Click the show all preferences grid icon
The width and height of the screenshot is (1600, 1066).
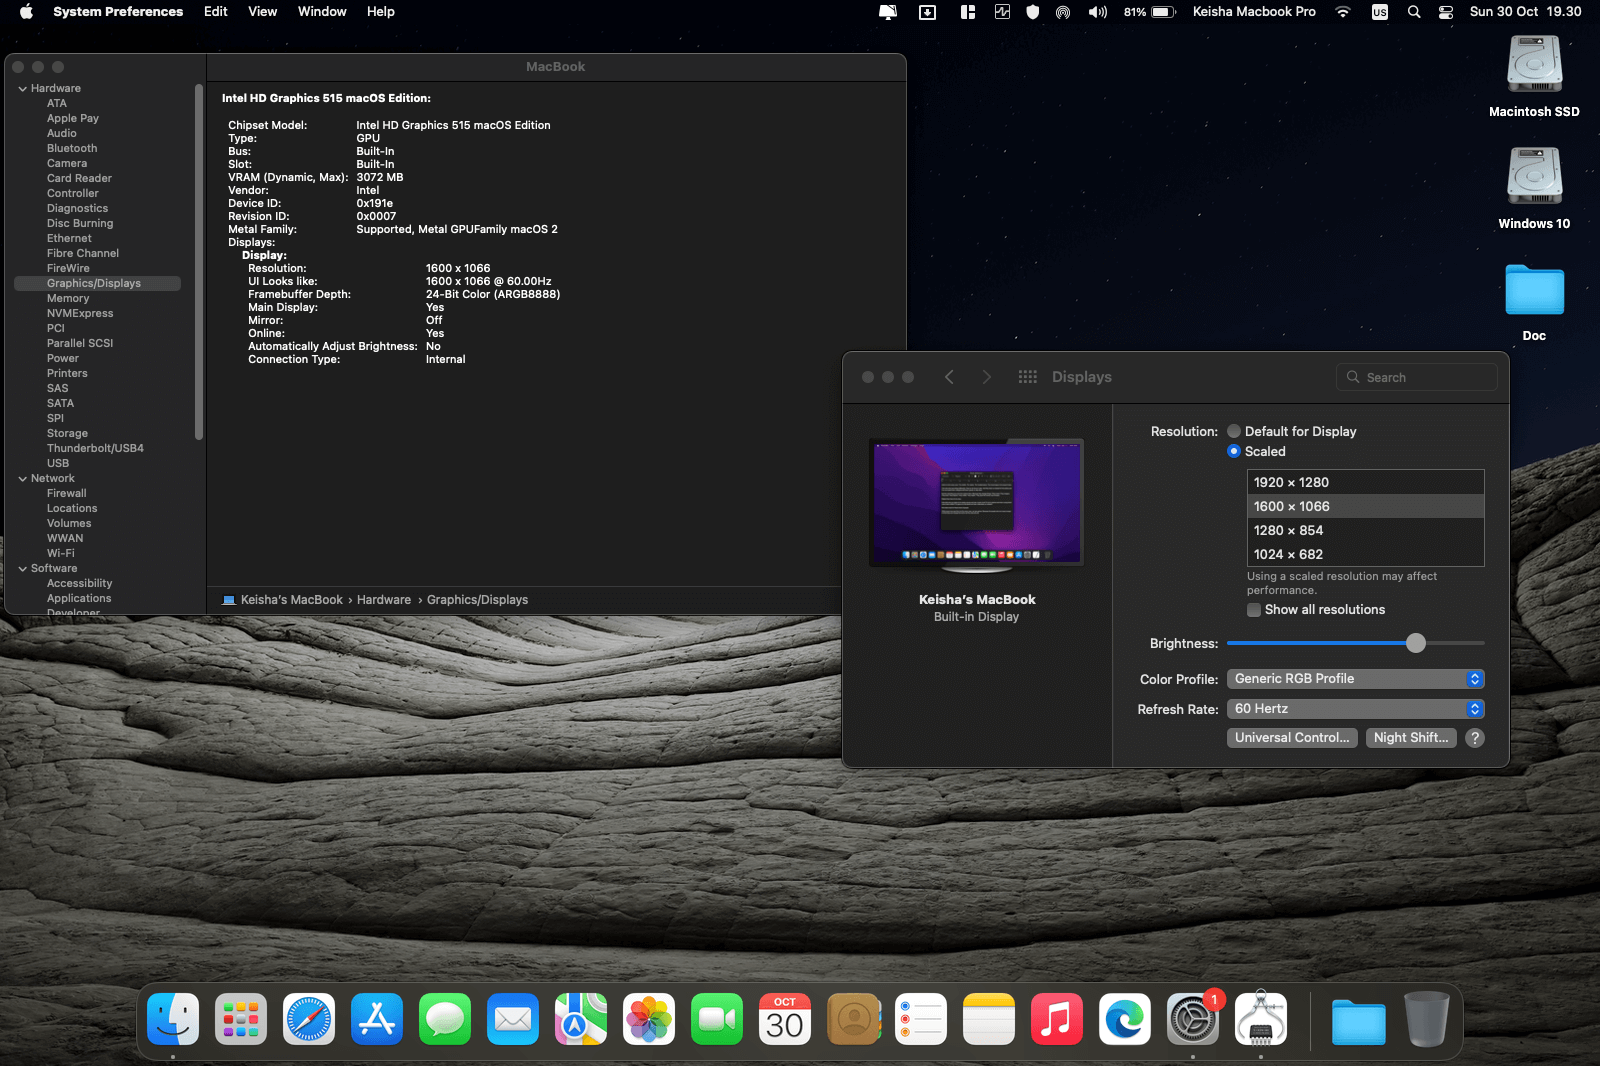[x=1027, y=377]
